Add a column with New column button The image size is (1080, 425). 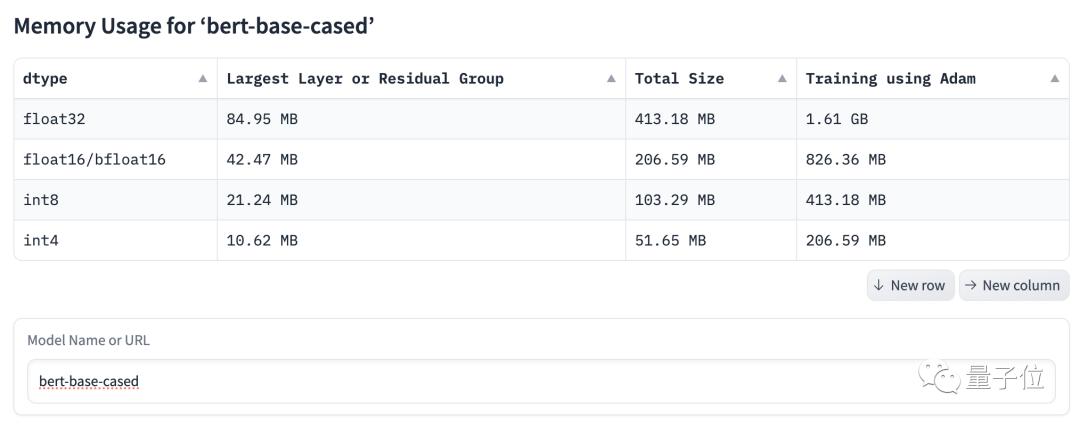1013,285
